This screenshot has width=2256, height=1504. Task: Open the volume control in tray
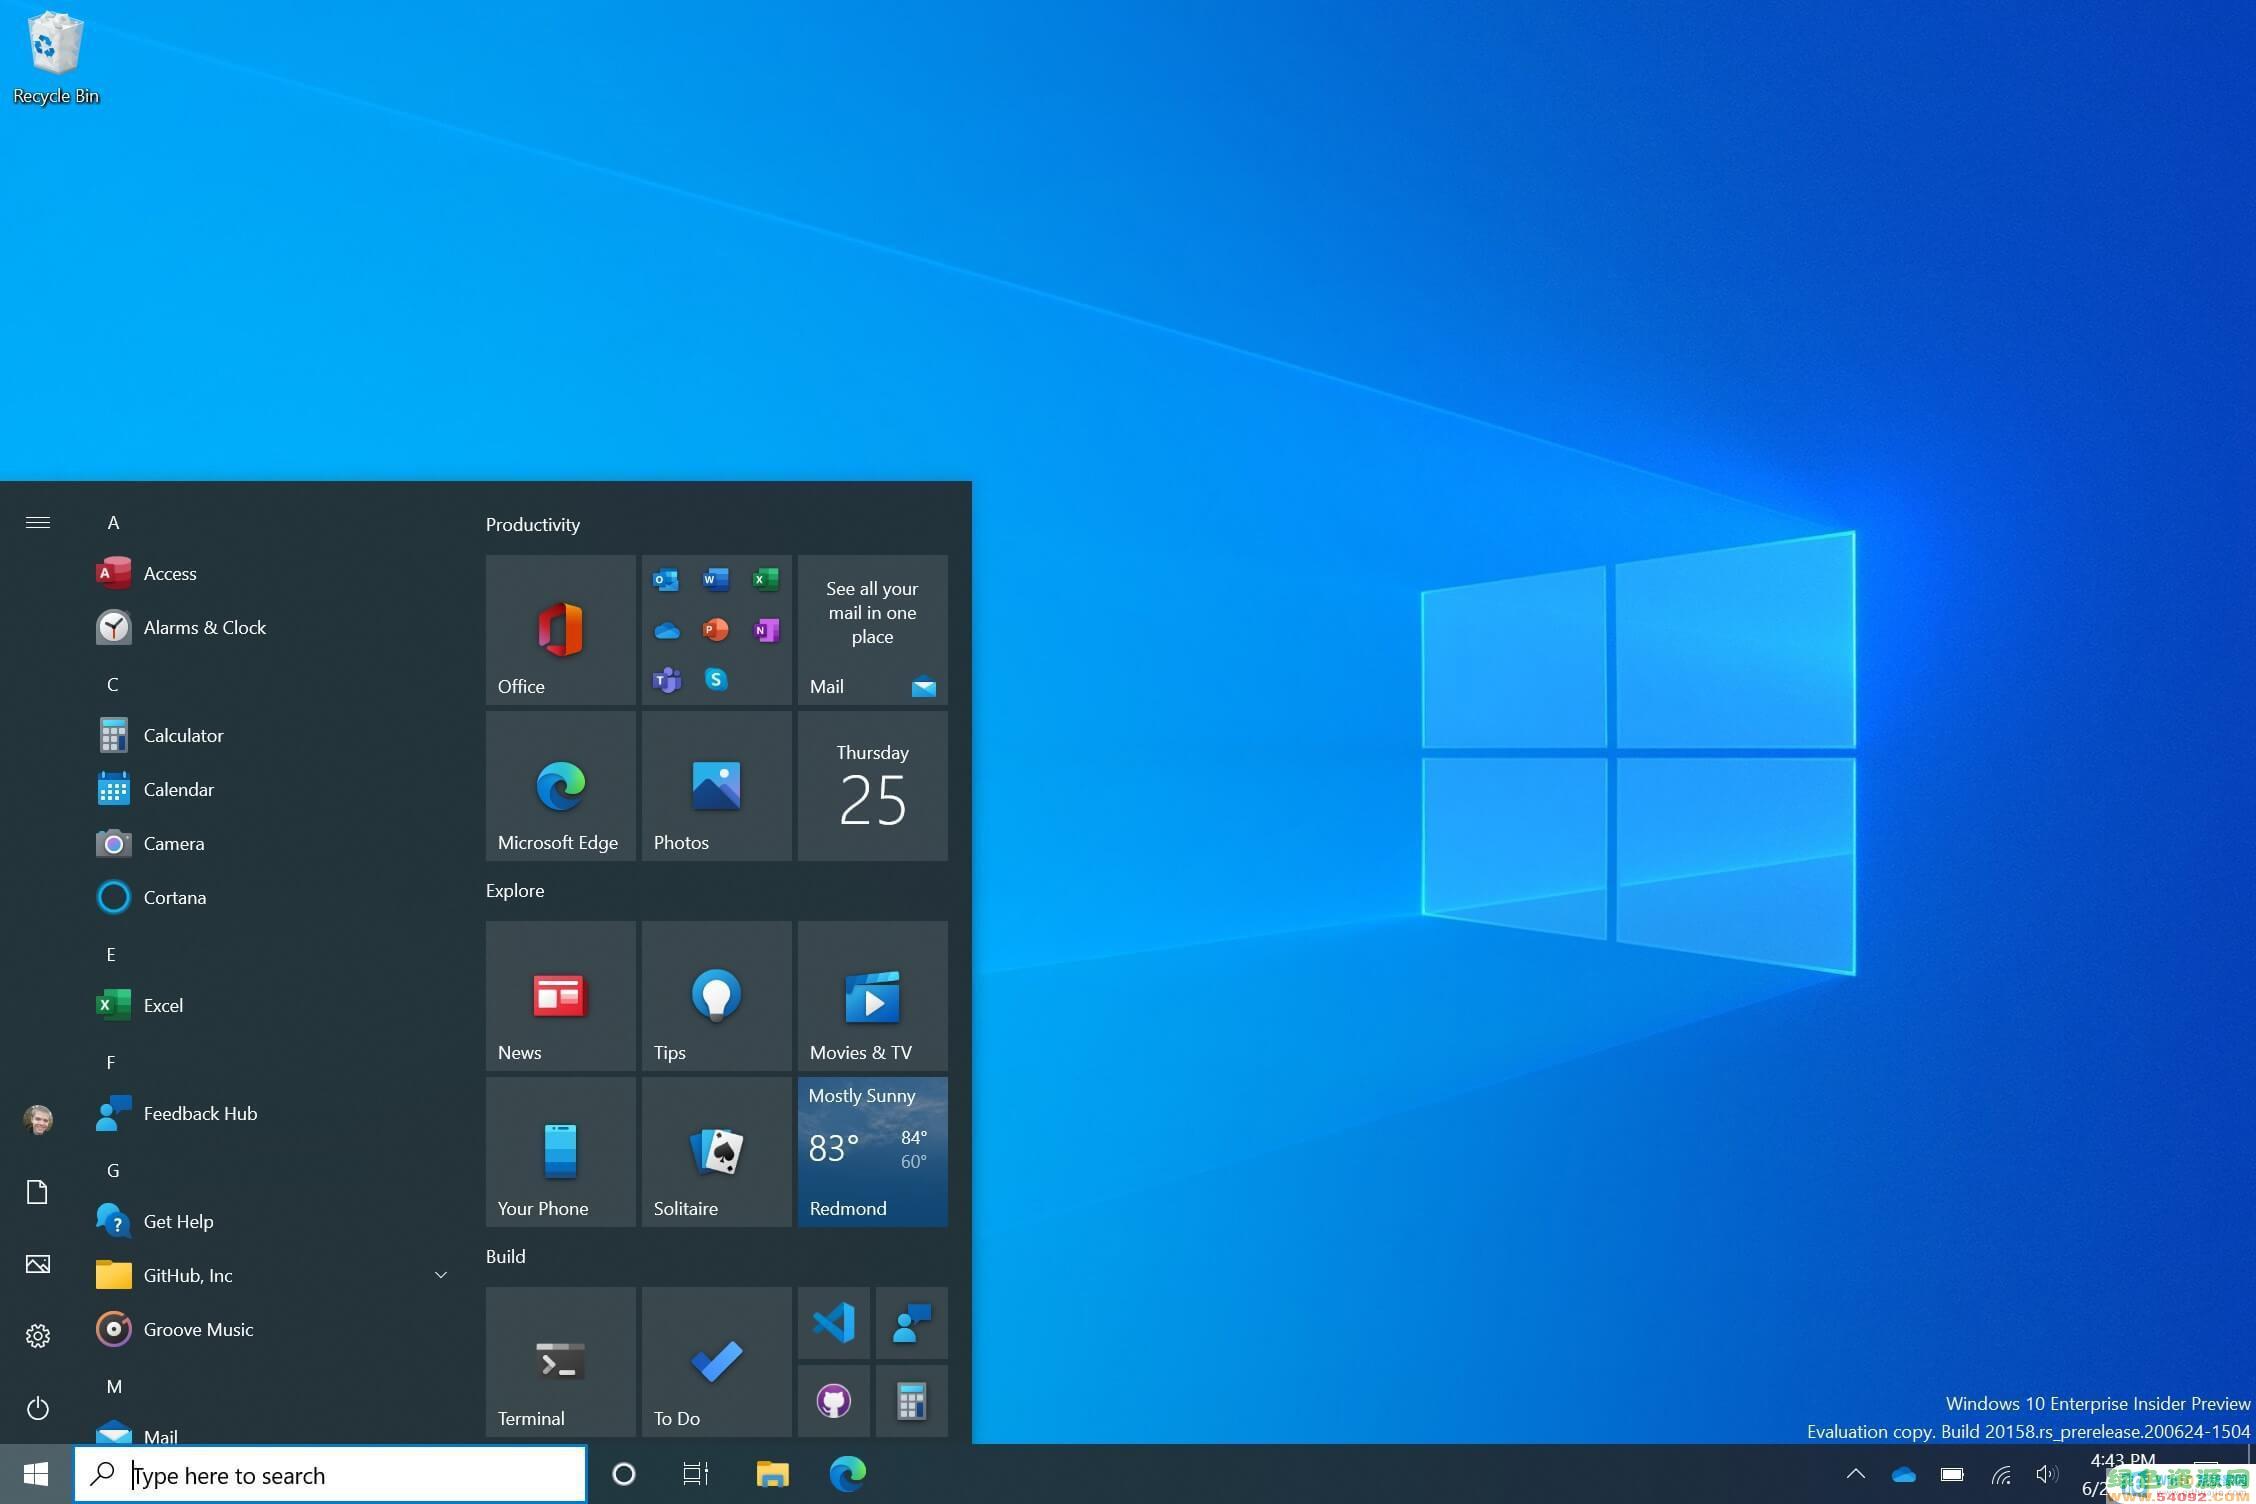point(2047,1474)
